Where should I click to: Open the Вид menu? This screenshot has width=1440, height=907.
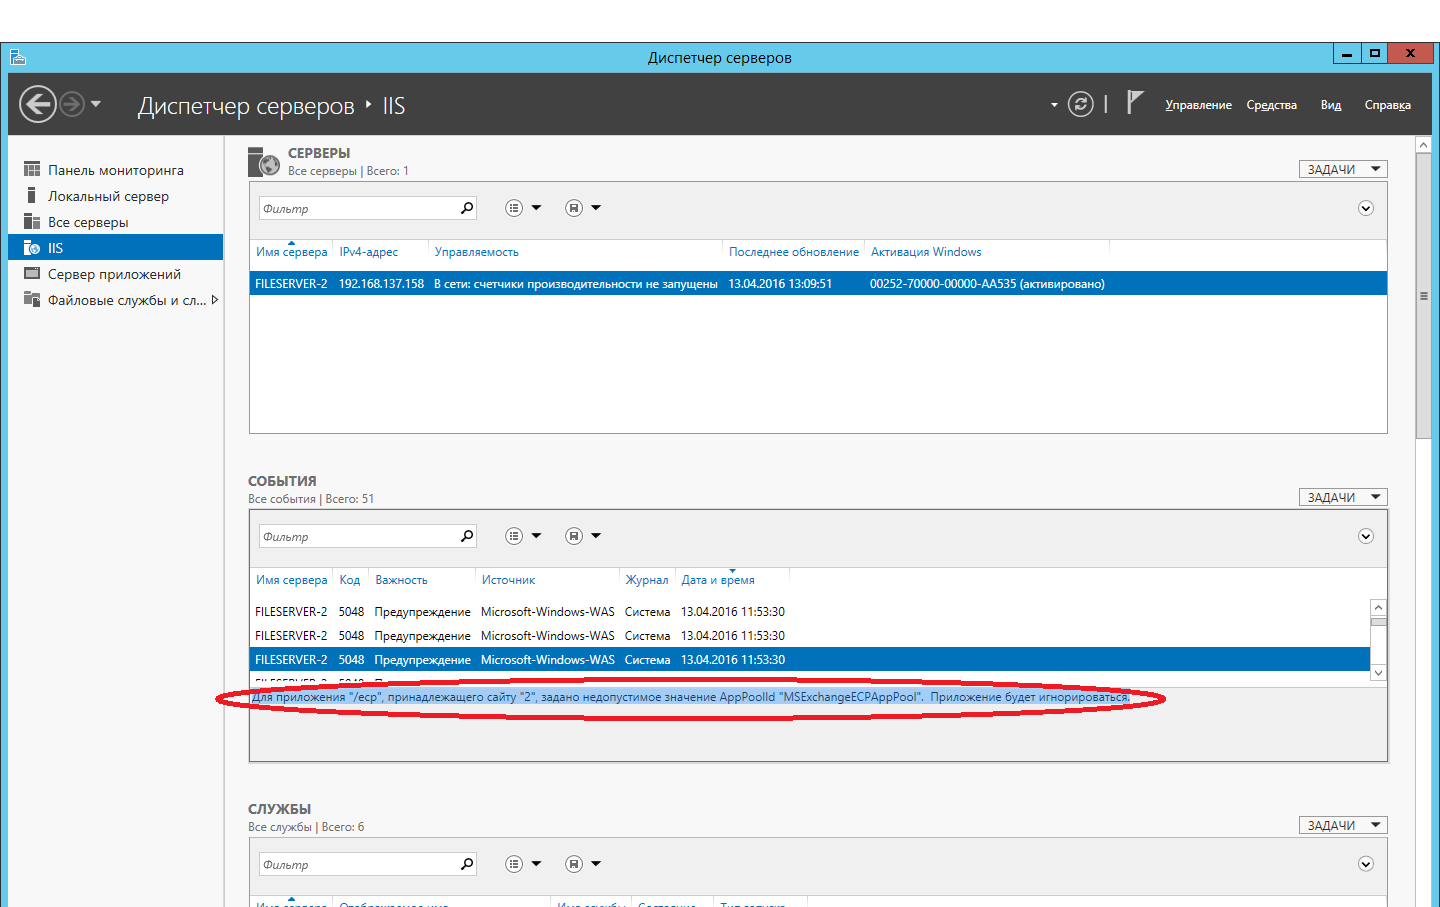1330,105
